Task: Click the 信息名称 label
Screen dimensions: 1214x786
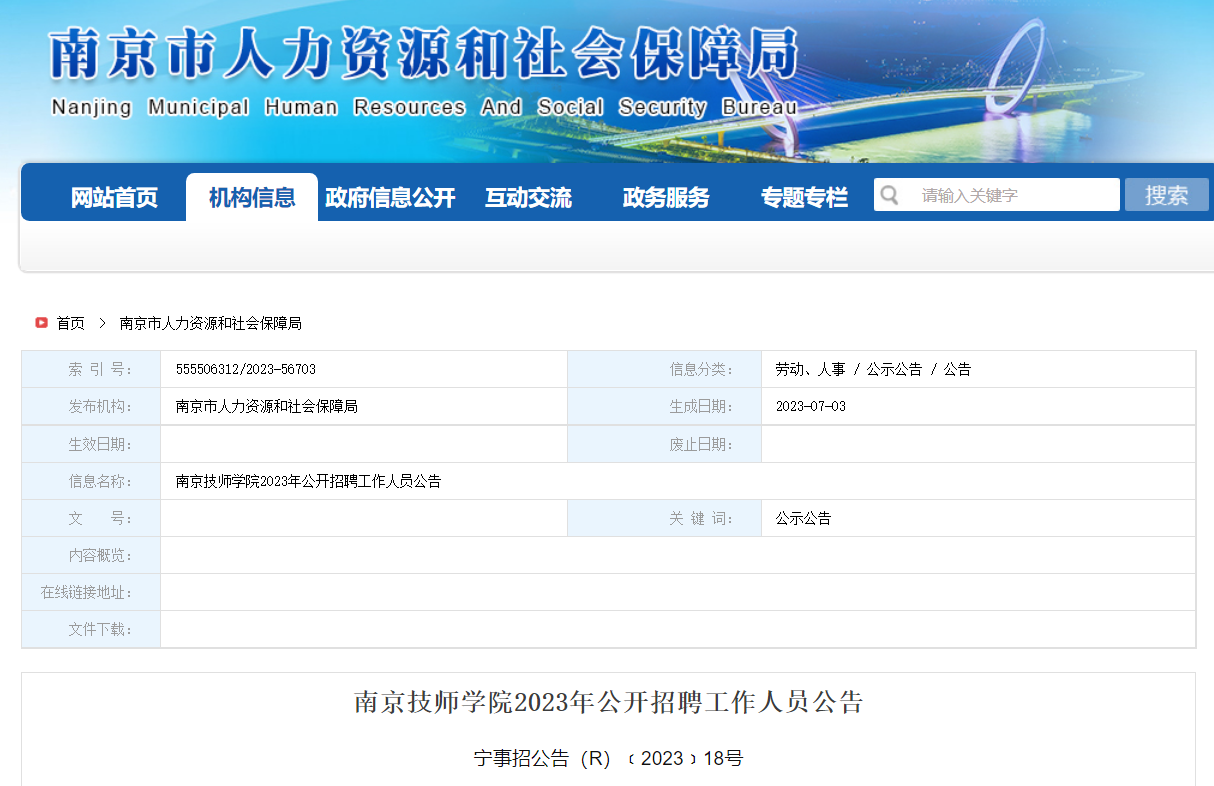Action: pos(100,481)
